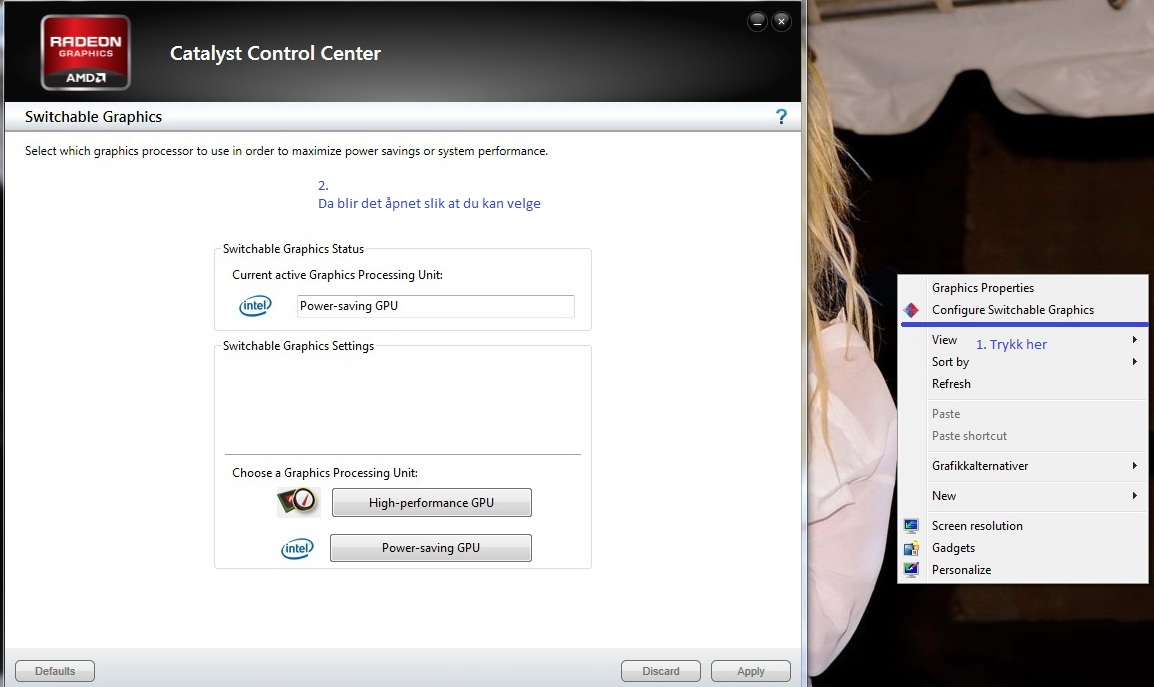Open help with the question mark icon
1154x687 pixels.
coord(781,116)
